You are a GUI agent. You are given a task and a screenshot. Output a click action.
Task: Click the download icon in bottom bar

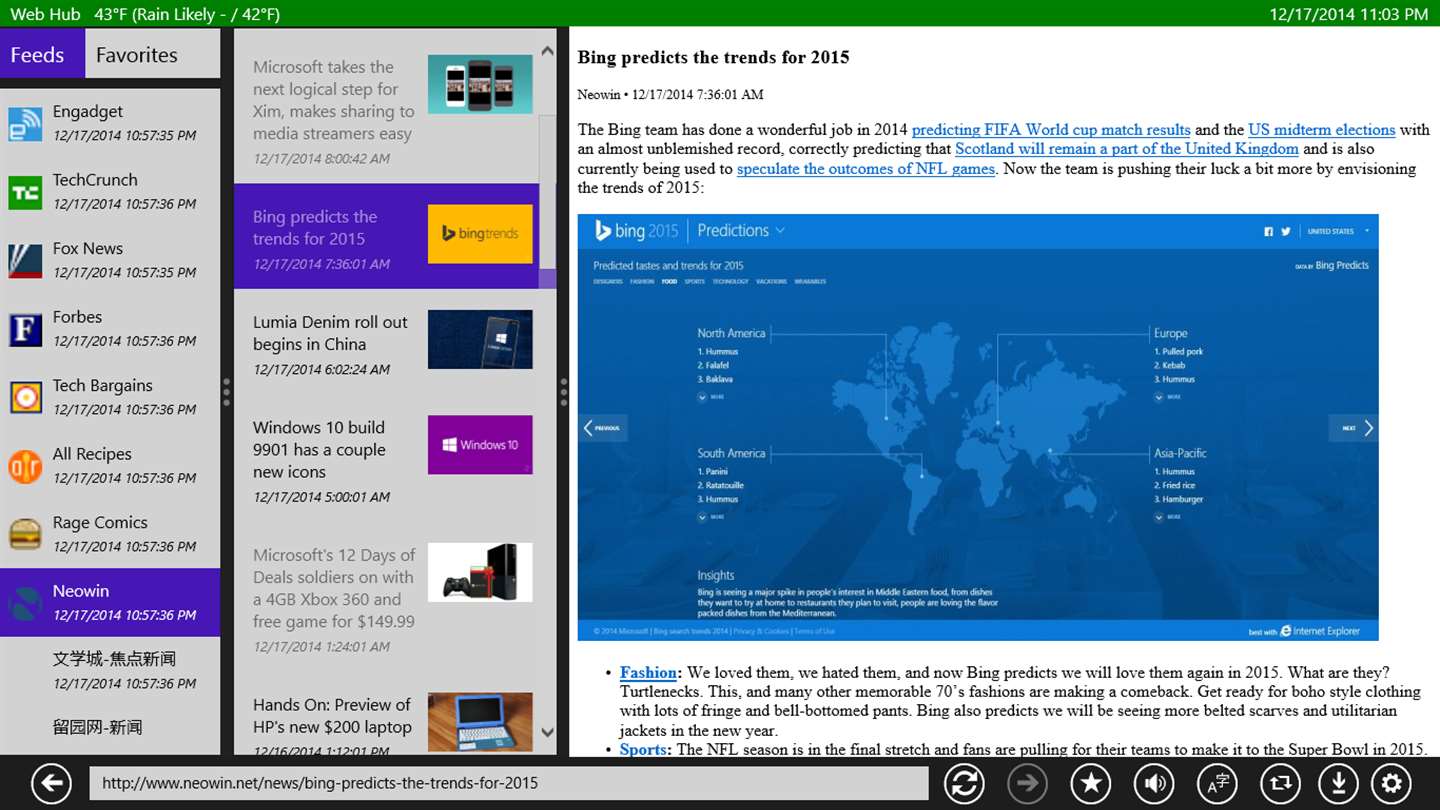[x=1337, y=783]
